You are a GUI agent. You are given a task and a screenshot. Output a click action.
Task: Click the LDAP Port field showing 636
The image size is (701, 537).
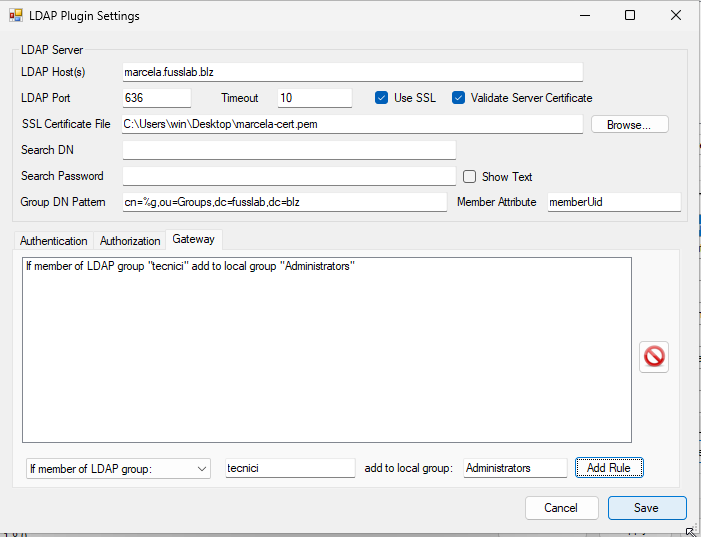click(x=156, y=98)
